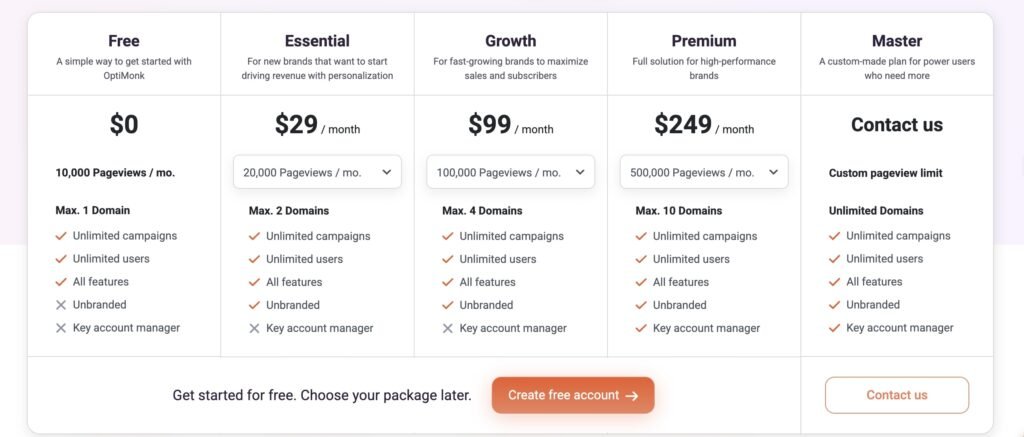Click X icon next to Key account manager in Free
1024x437 pixels.
(x=61, y=328)
